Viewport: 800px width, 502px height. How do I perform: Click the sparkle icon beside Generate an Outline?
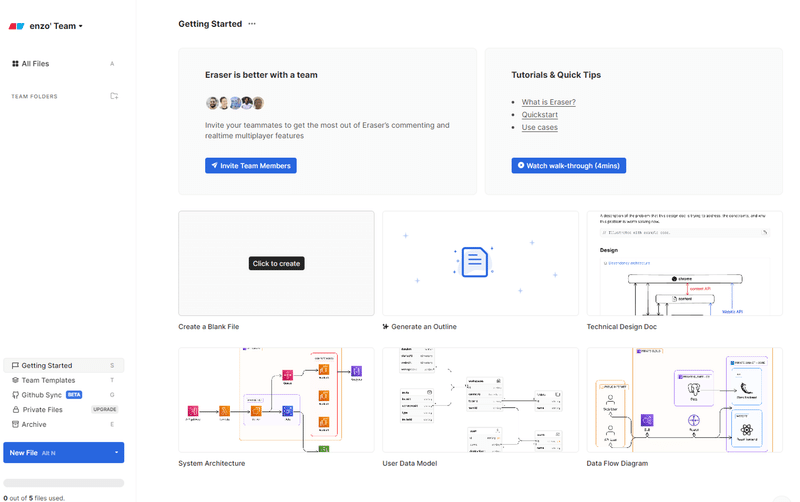pyautogui.click(x=386, y=327)
